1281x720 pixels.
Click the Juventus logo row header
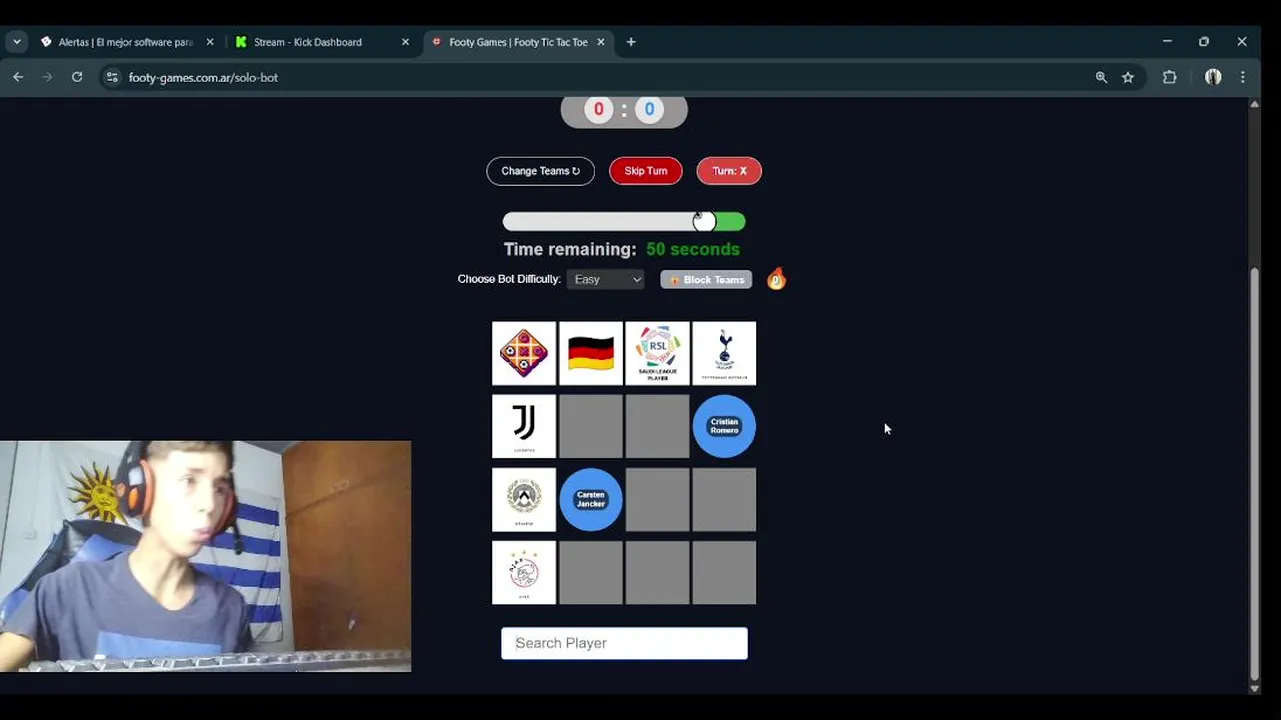(524, 426)
